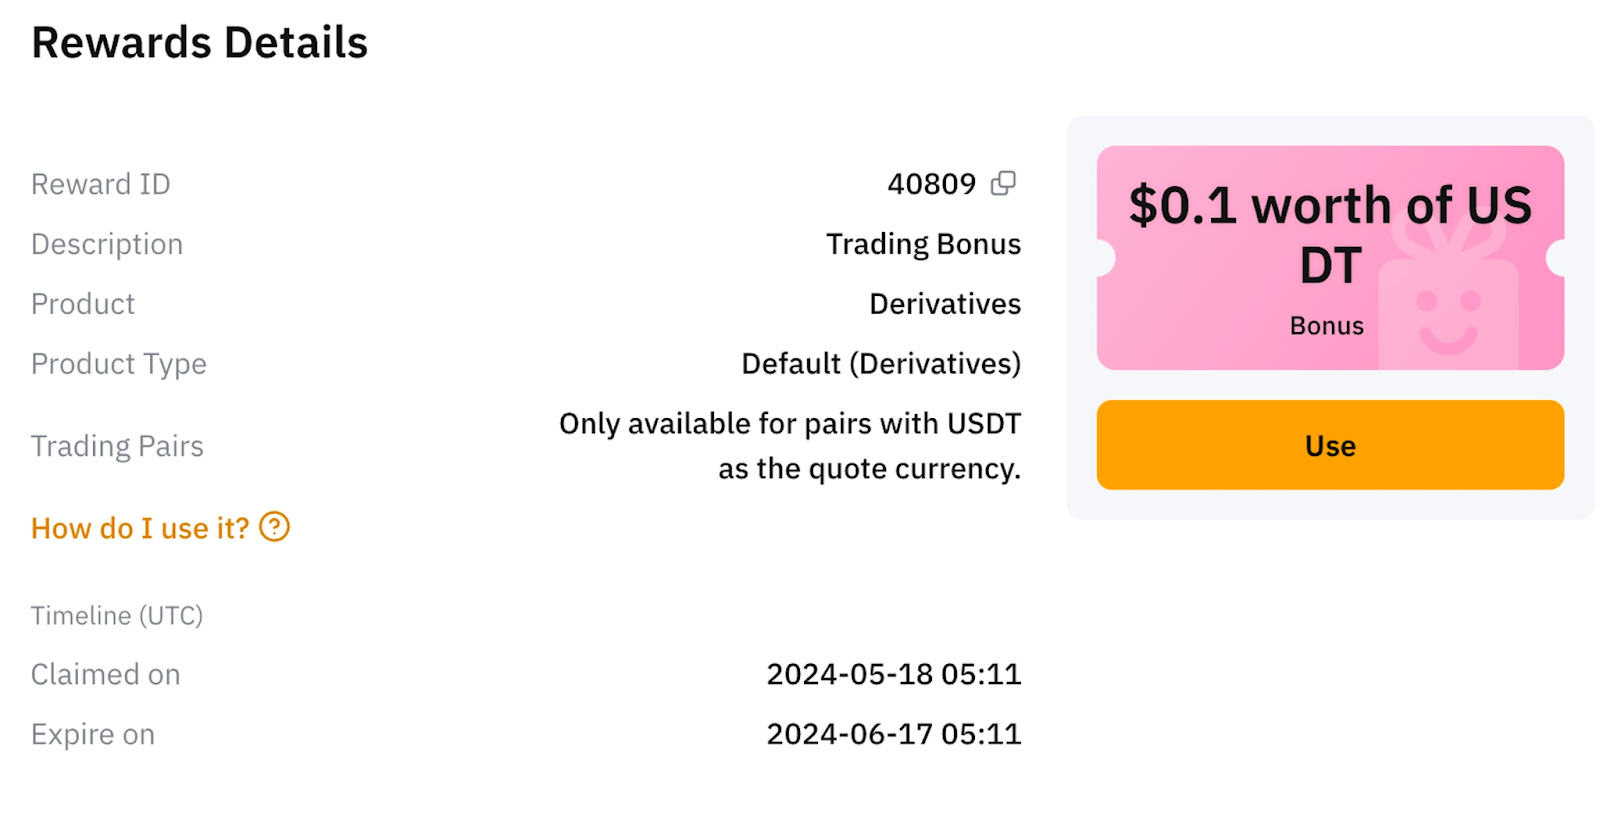1600x814 pixels.
Task: Click the Trading Pairs field label
Action: click(117, 446)
